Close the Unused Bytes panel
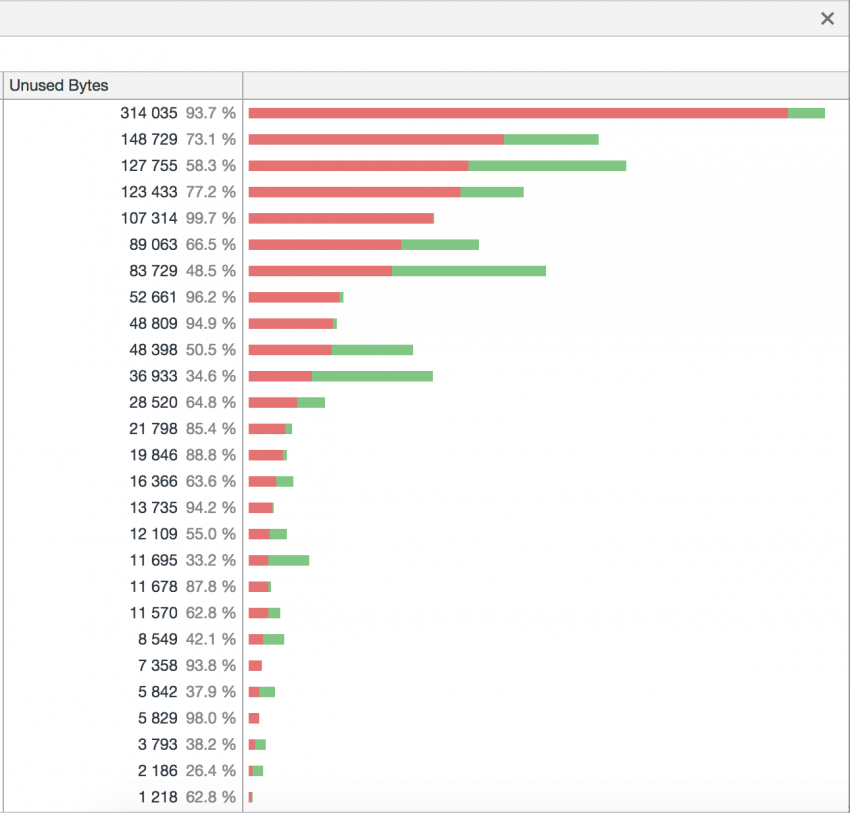The width and height of the screenshot is (850, 813). point(827,18)
